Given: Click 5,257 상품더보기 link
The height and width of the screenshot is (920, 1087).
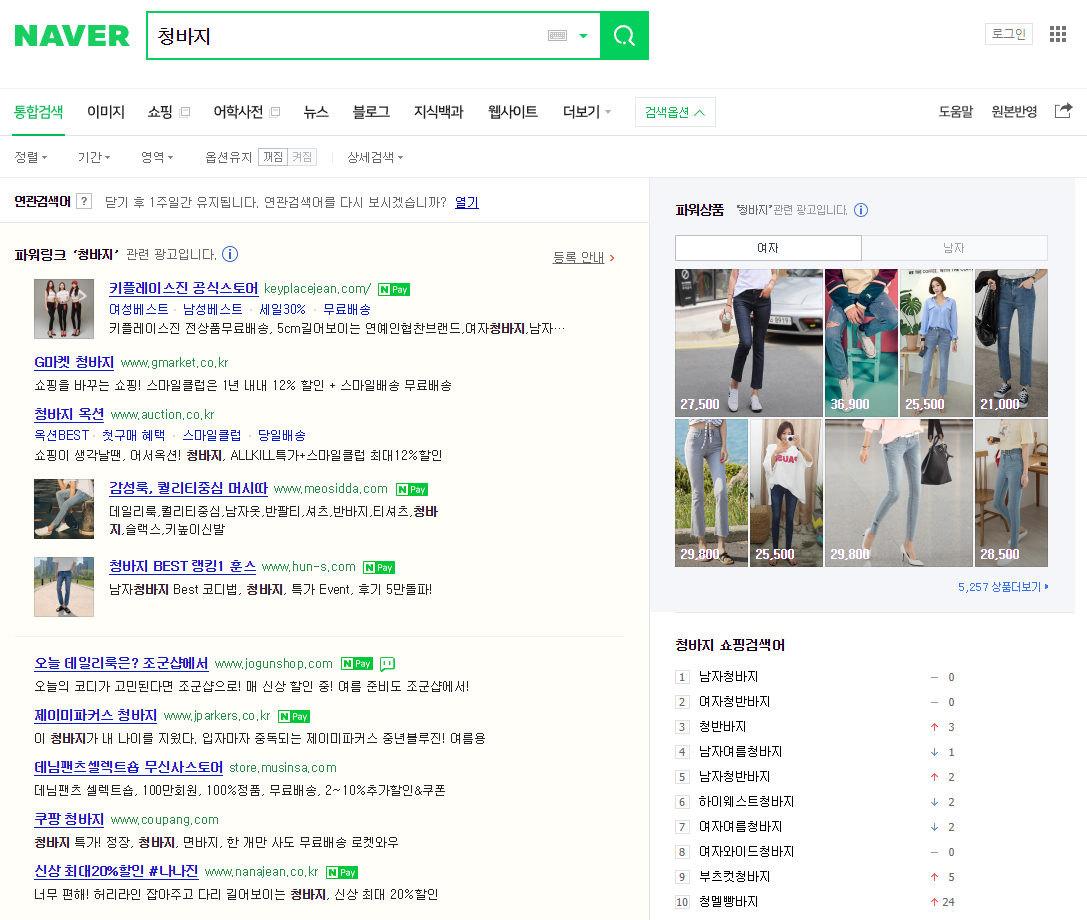Looking at the screenshot, I should 1002,587.
